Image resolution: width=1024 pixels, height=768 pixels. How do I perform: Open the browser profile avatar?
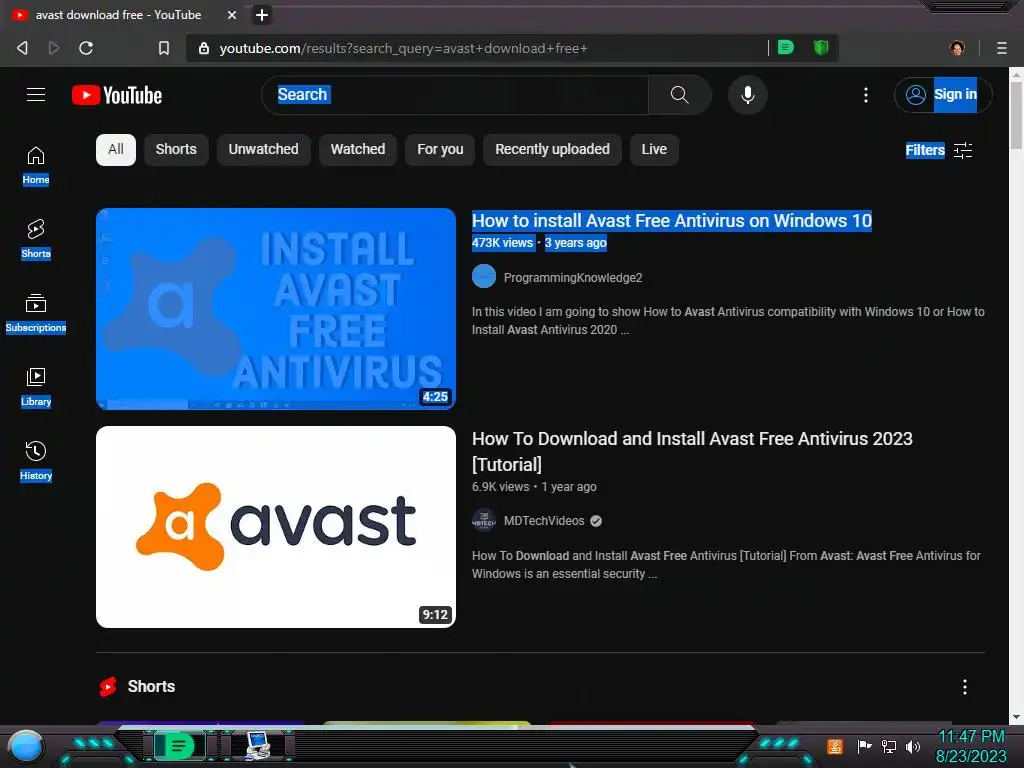click(x=957, y=48)
